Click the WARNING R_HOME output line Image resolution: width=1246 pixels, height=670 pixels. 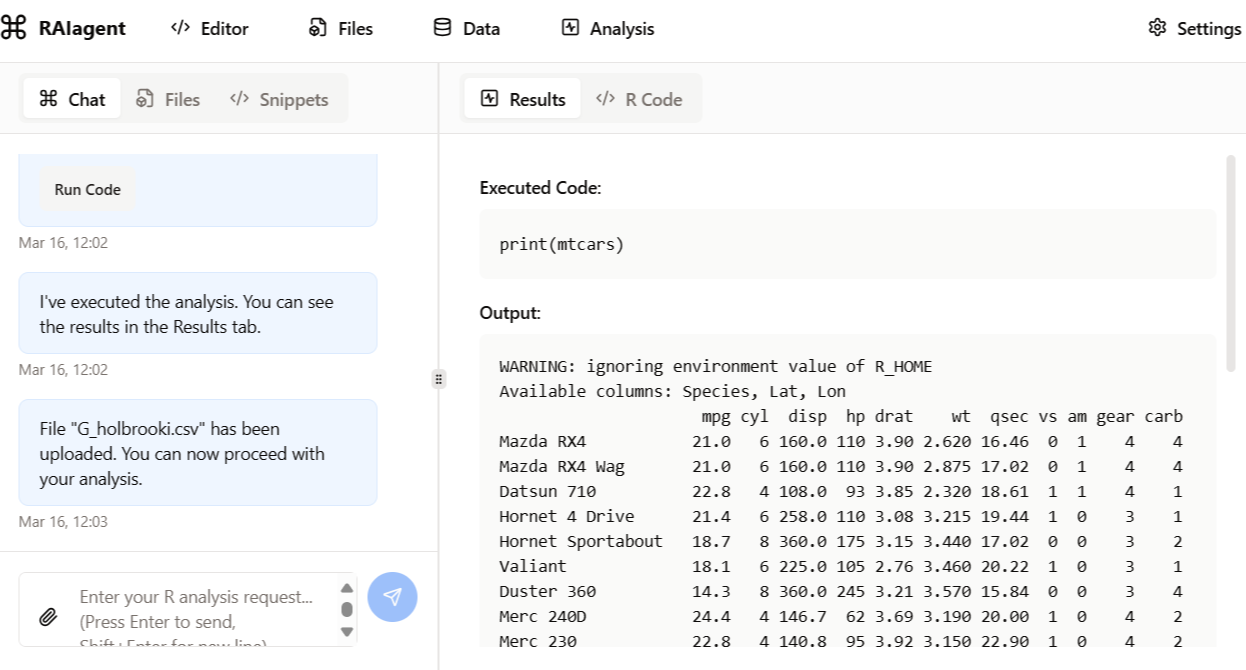click(715, 366)
